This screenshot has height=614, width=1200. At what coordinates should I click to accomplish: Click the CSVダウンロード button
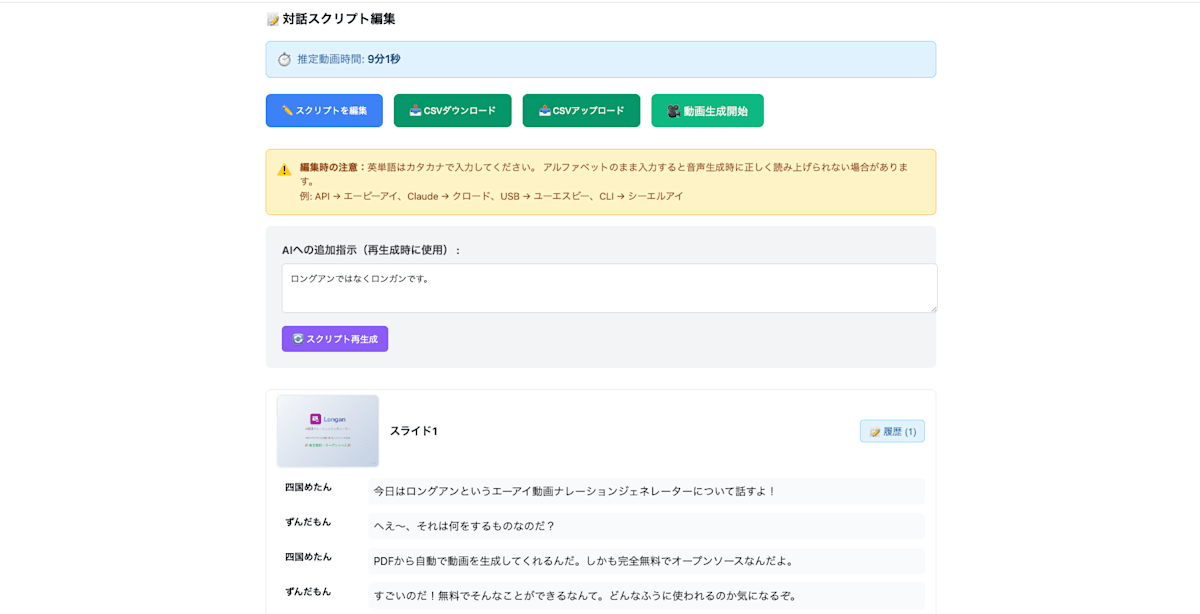click(x=452, y=111)
